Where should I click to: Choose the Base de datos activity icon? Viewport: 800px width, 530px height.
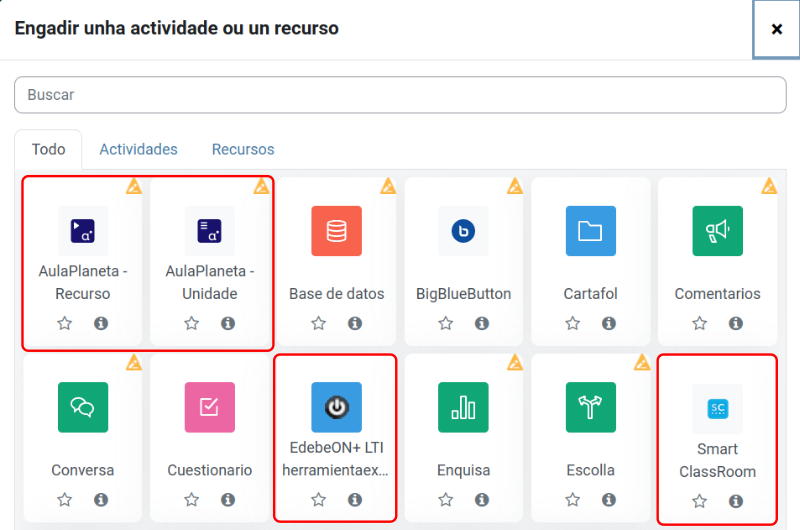point(336,231)
